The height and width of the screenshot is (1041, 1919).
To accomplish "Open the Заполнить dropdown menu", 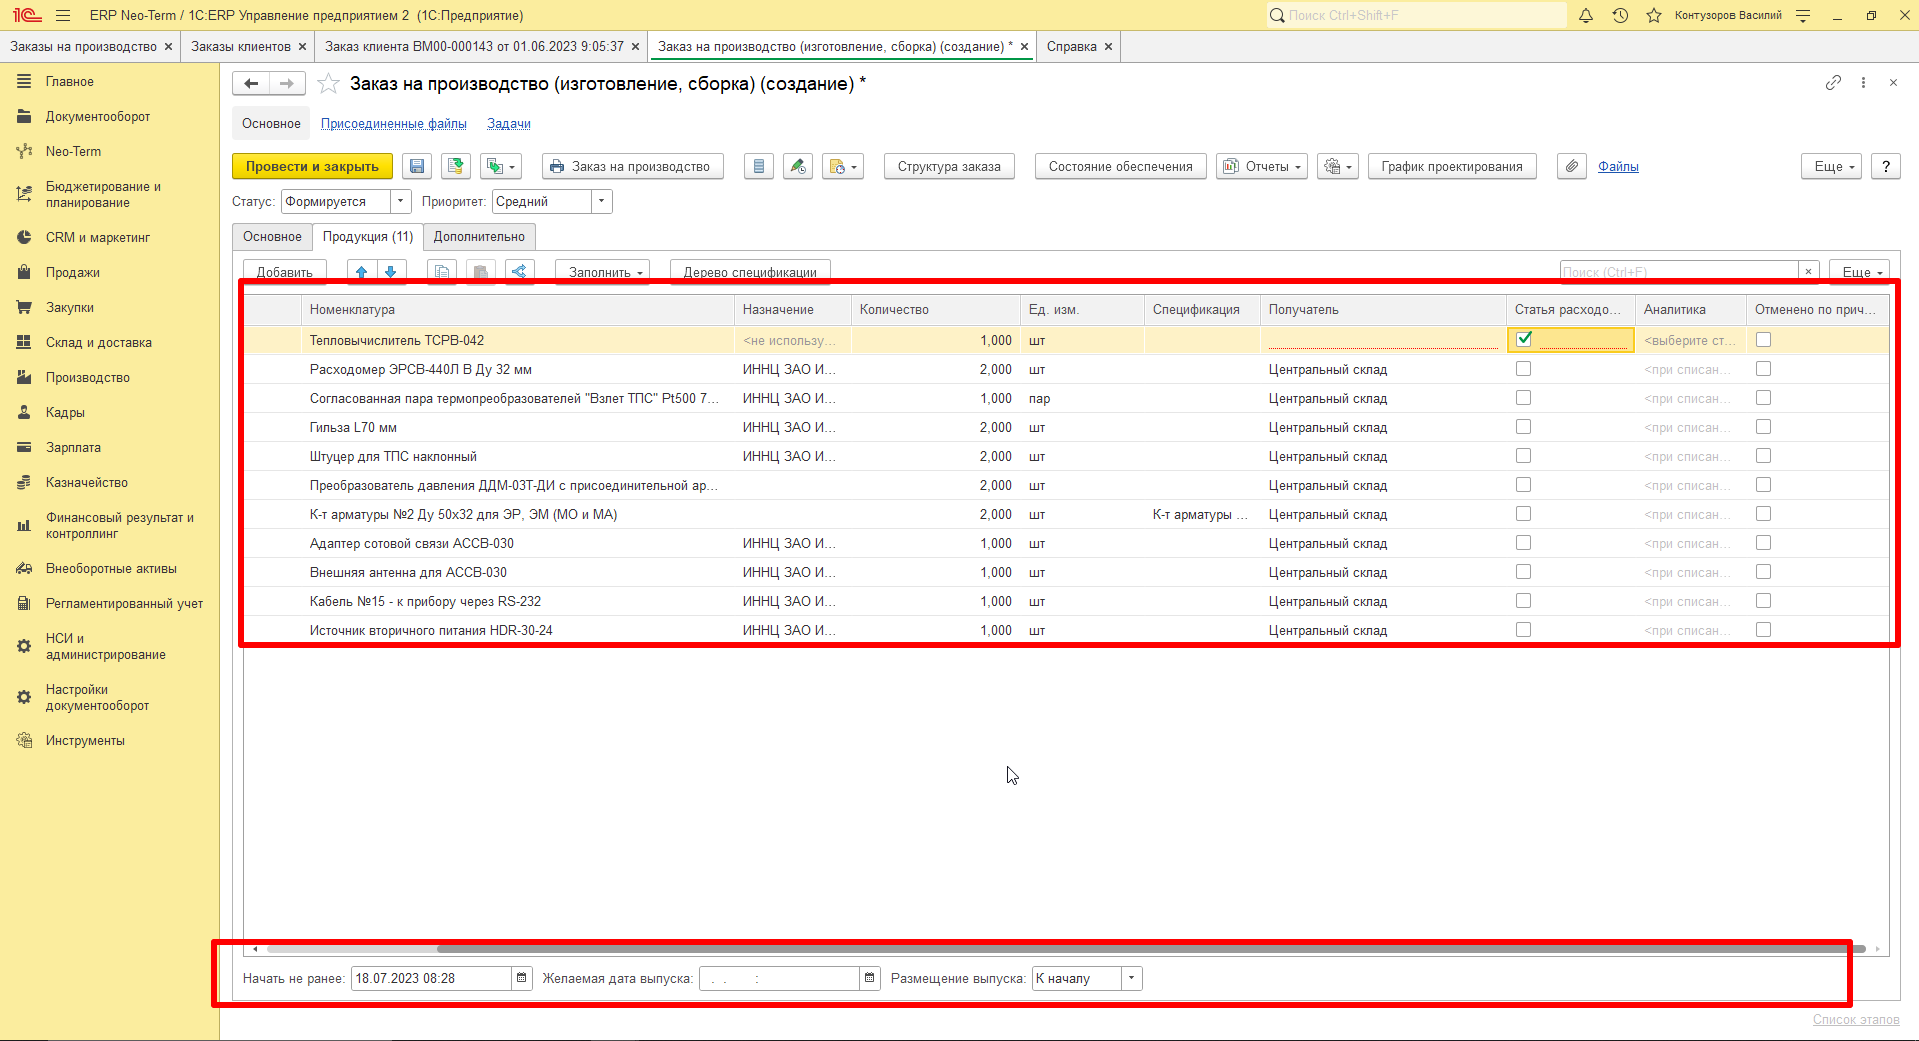I will coord(603,272).
